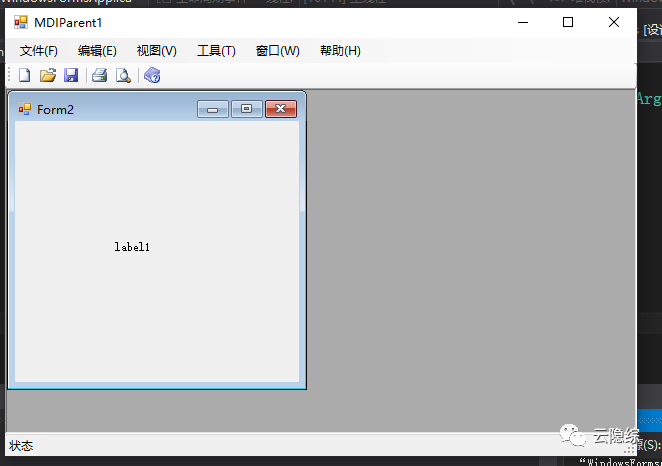Open the 帮助(H) menu
The width and height of the screenshot is (662, 466).
pyautogui.click(x=340, y=51)
